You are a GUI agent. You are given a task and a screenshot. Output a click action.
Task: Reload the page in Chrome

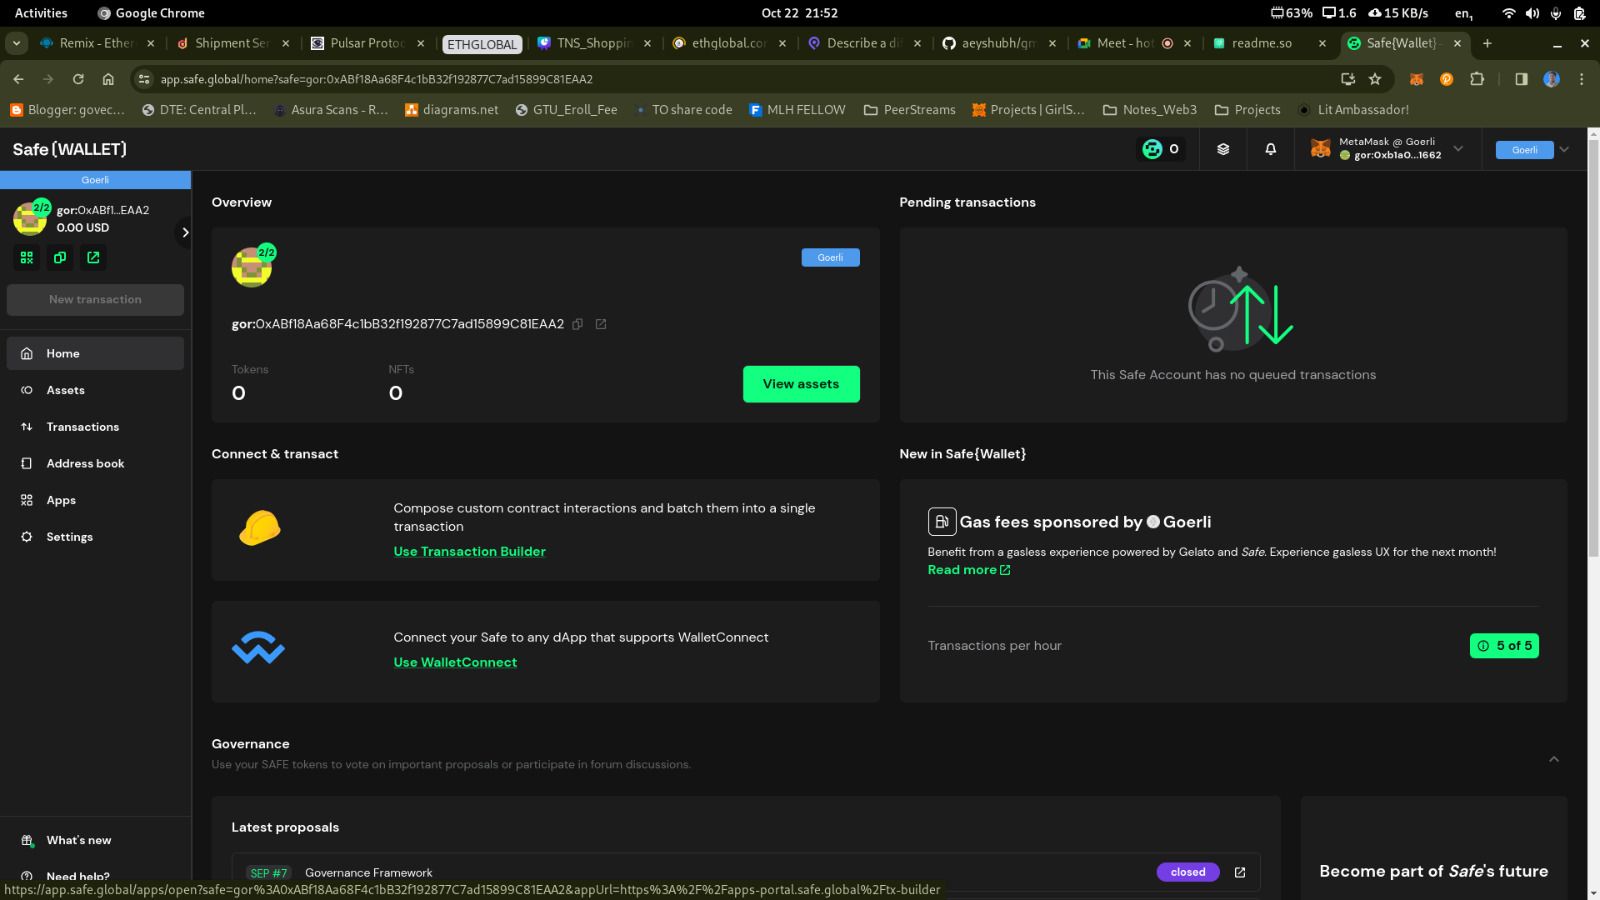[78, 79]
